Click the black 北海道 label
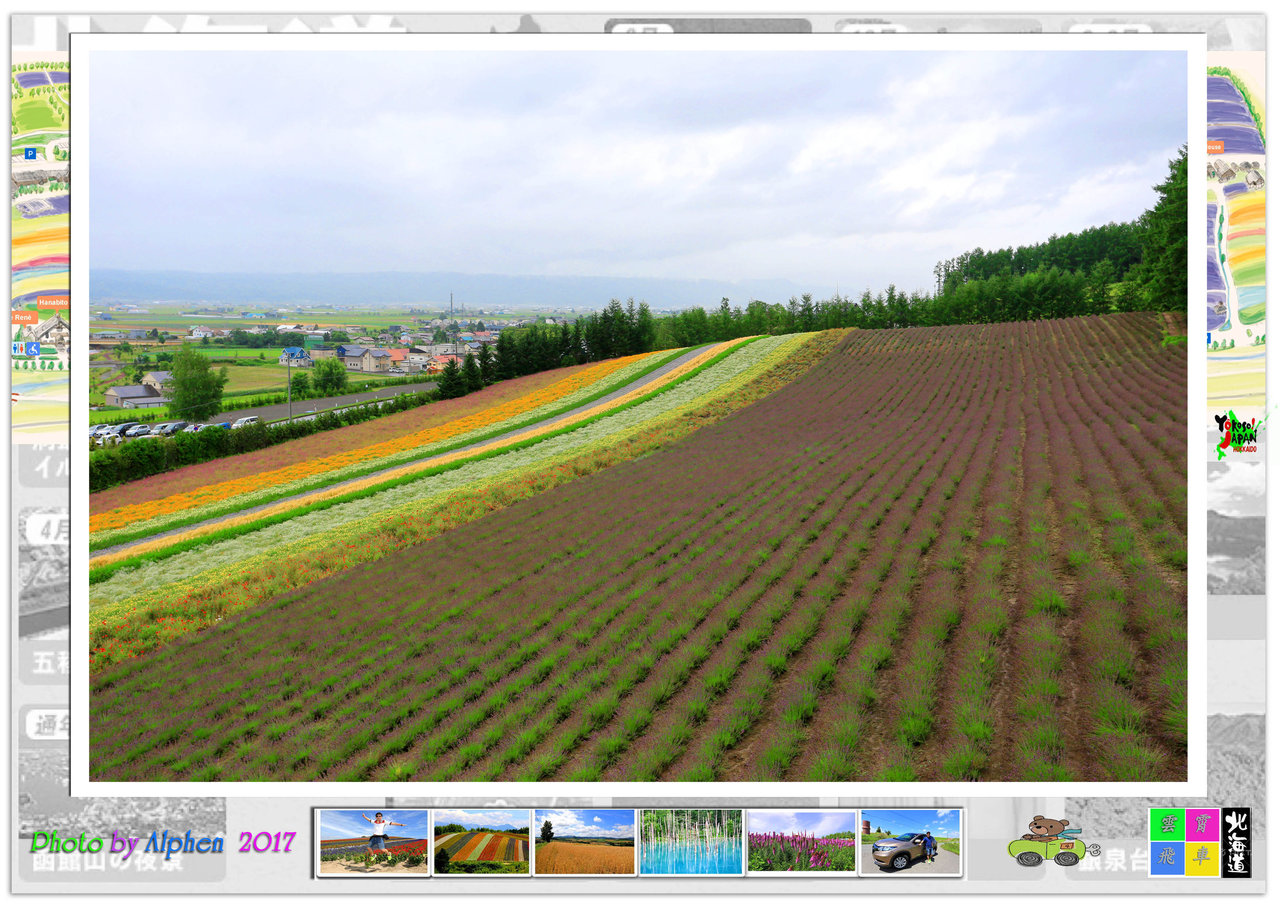 point(1236,842)
